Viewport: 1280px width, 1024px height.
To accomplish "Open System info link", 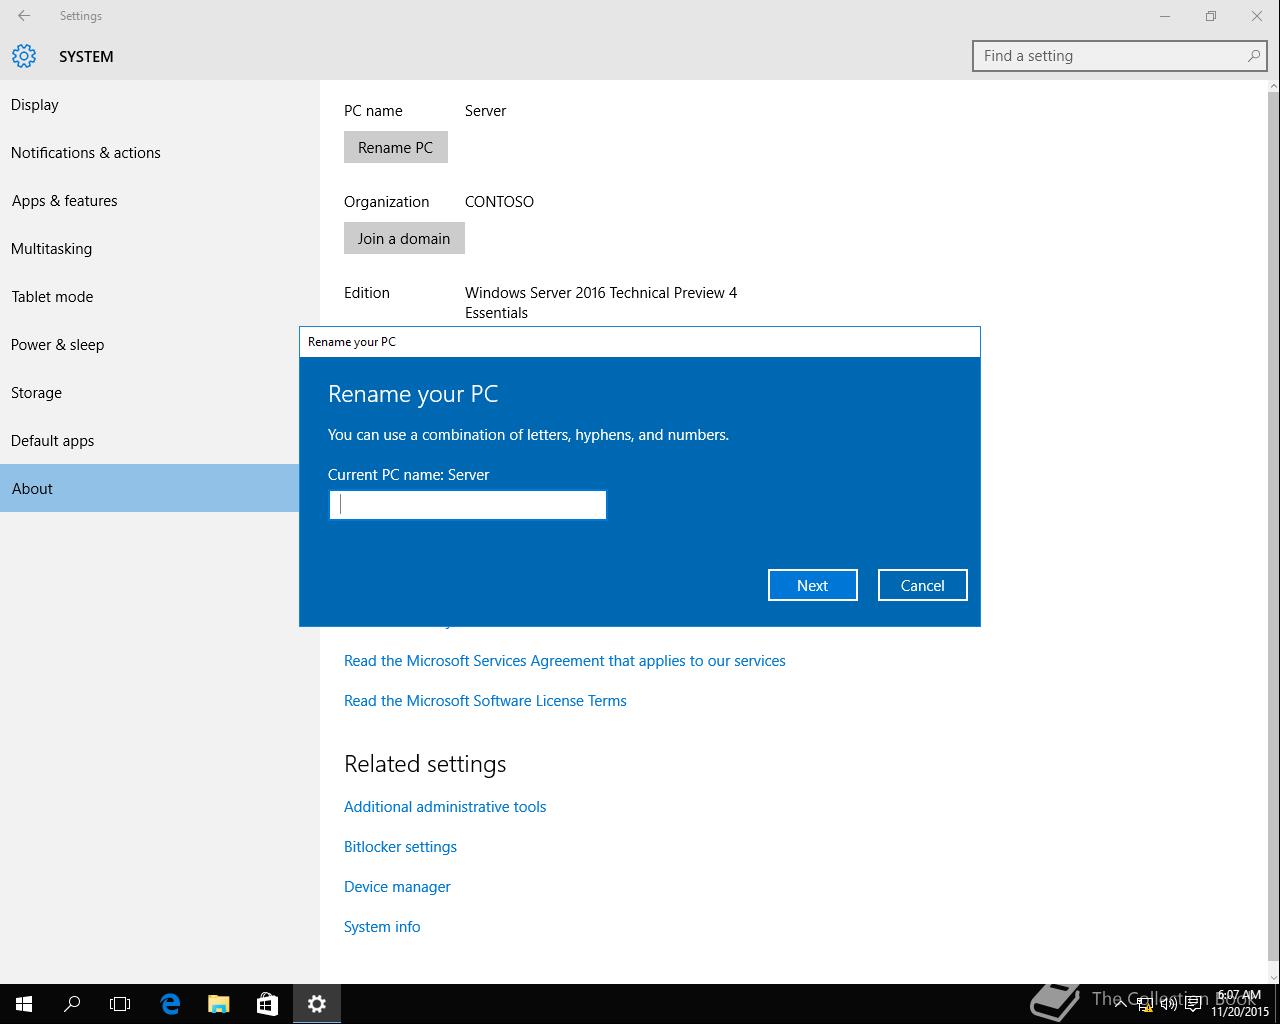I will tap(382, 927).
